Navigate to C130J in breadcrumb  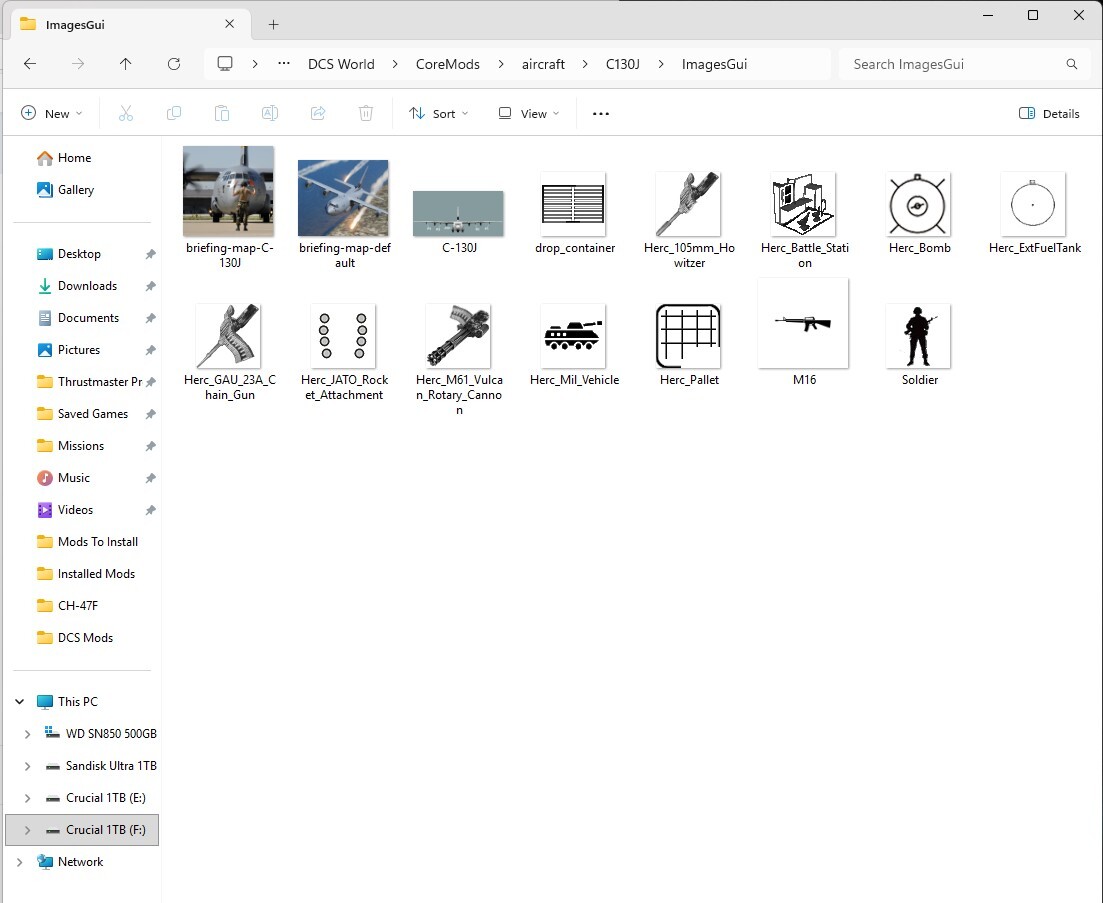point(623,64)
